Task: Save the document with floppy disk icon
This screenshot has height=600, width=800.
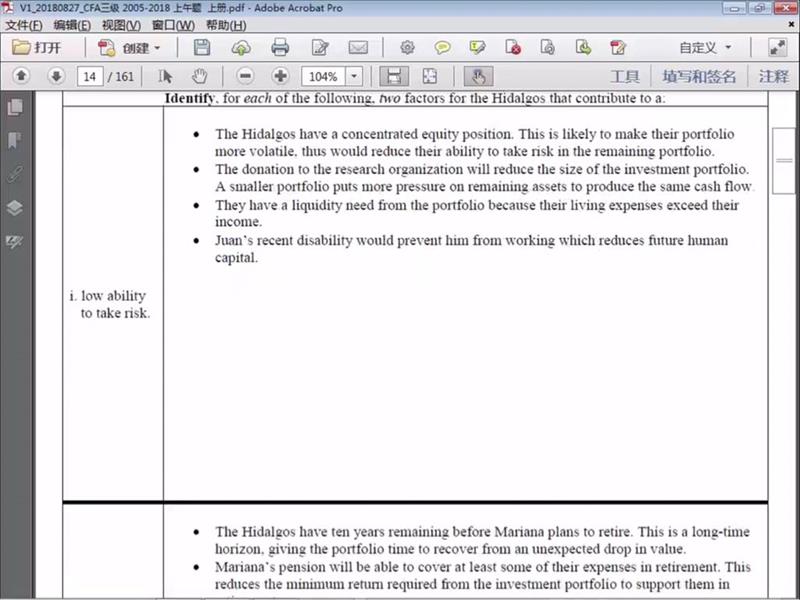Action: tap(202, 47)
